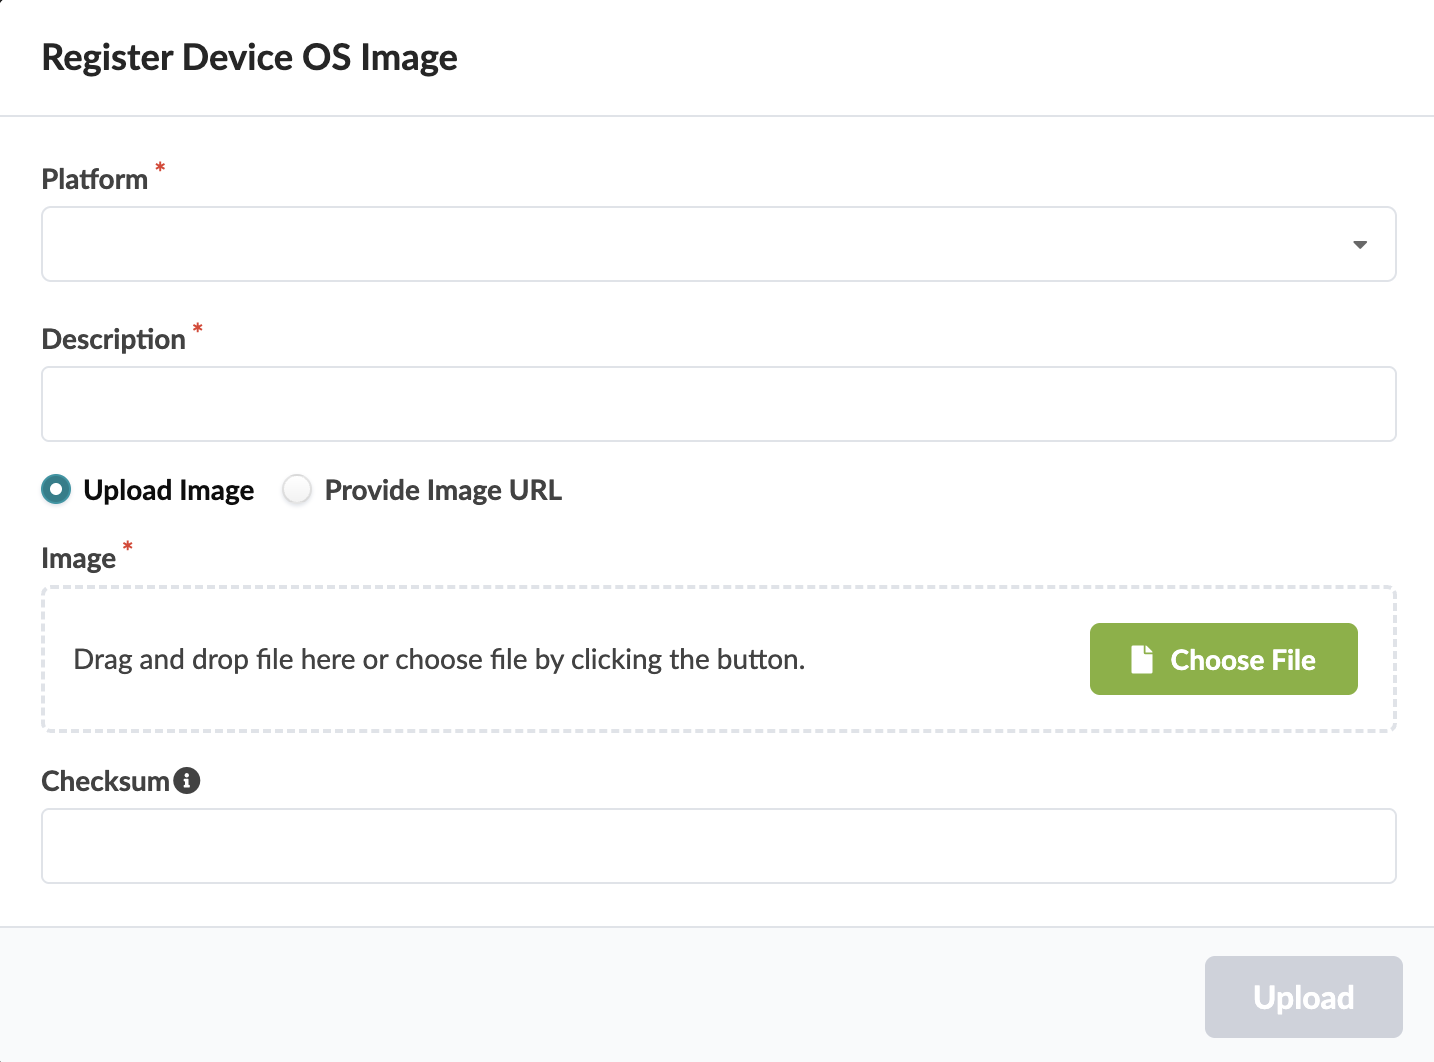This screenshot has height=1062, width=1434.
Task: Focus the Description text field
Action: 718,404
